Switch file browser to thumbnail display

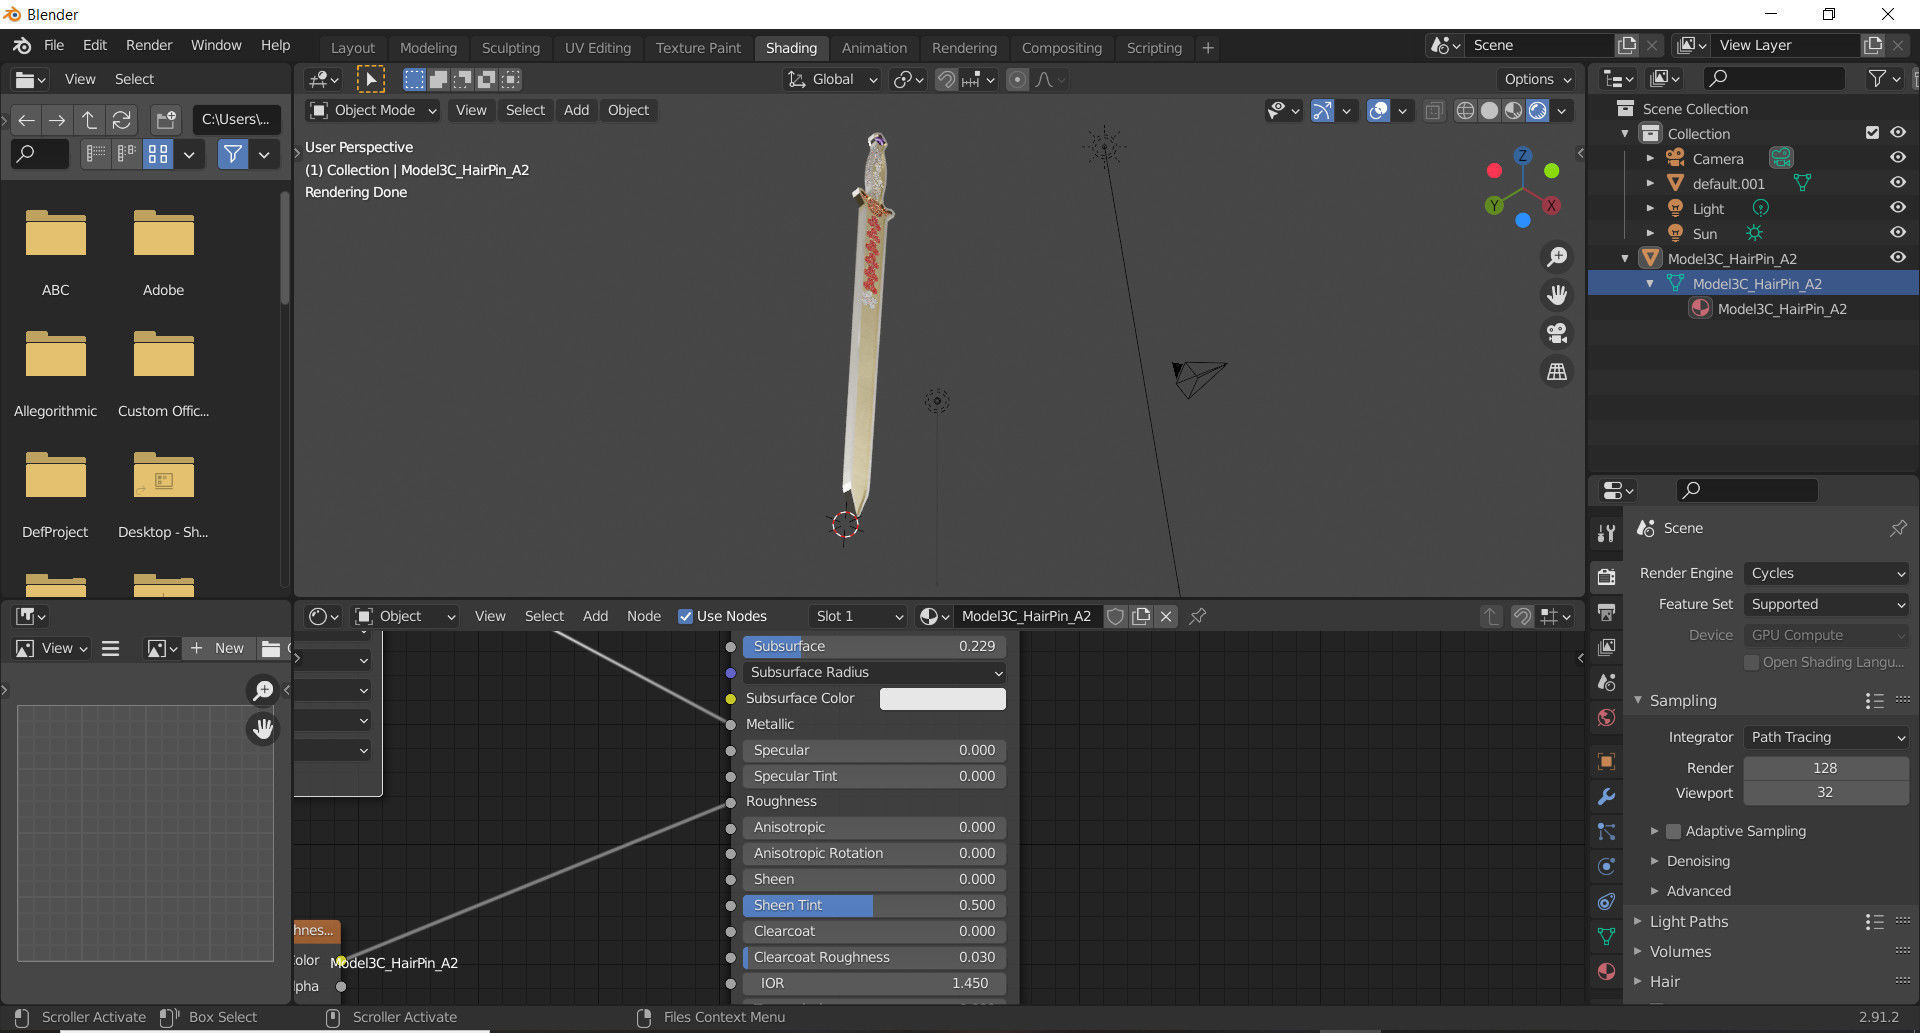pos(158,154)
